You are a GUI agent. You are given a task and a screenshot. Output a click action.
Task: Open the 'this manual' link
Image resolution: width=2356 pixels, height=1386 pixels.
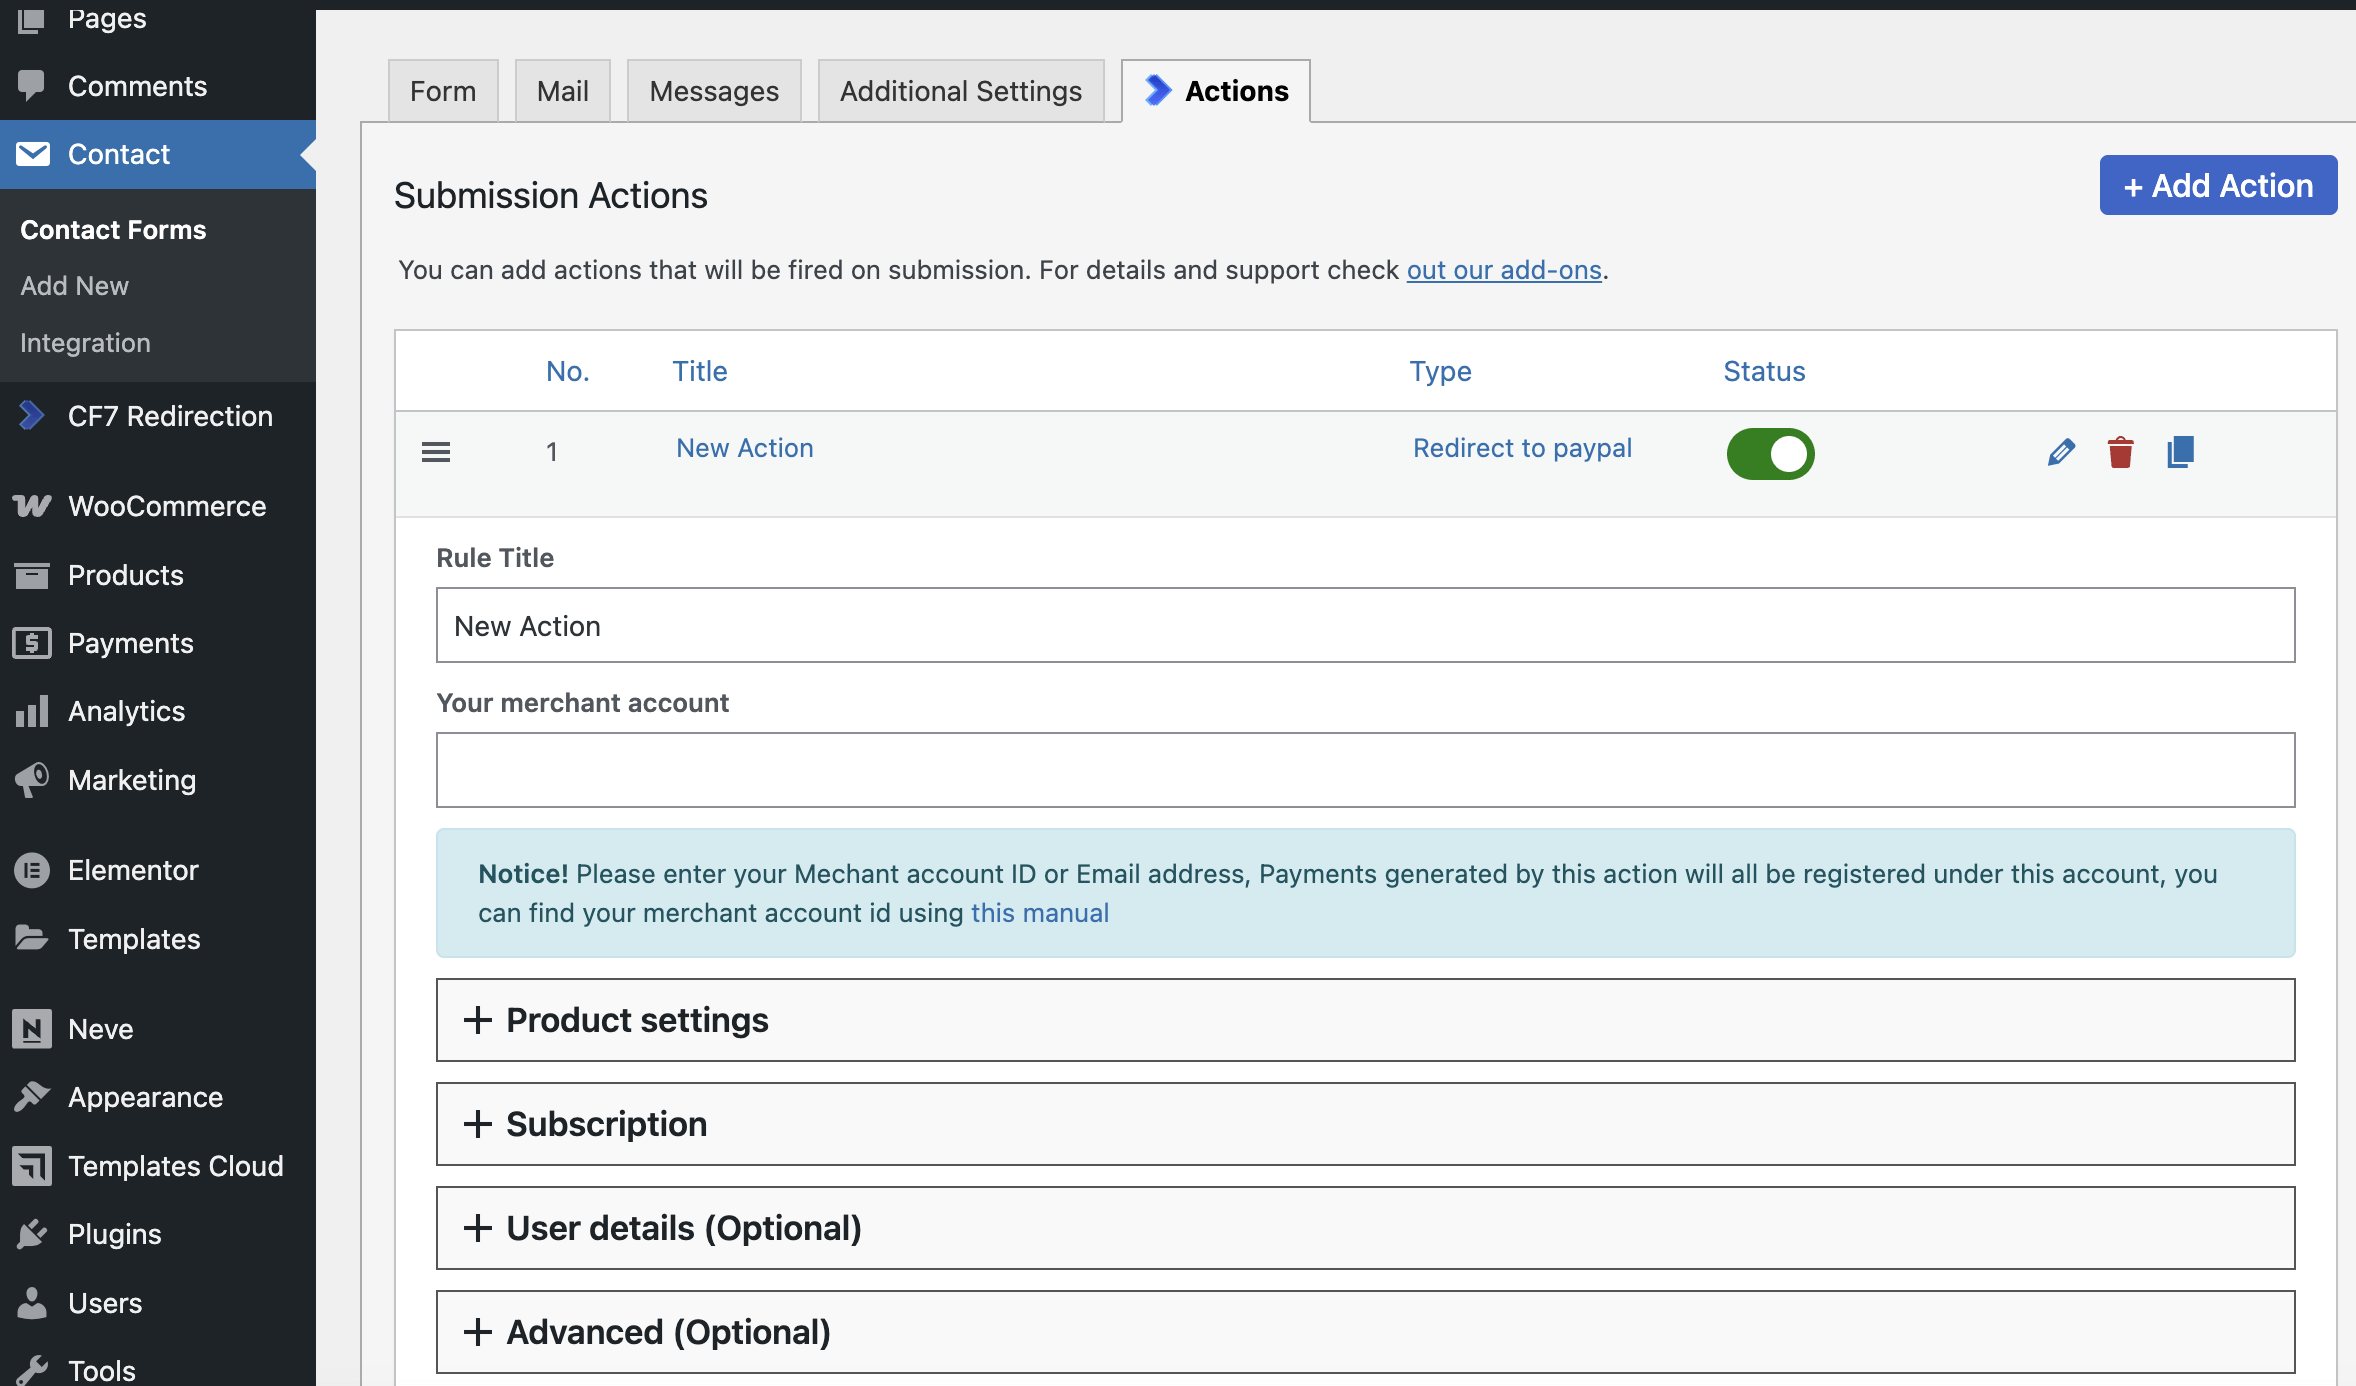[x=1039, y=913]
